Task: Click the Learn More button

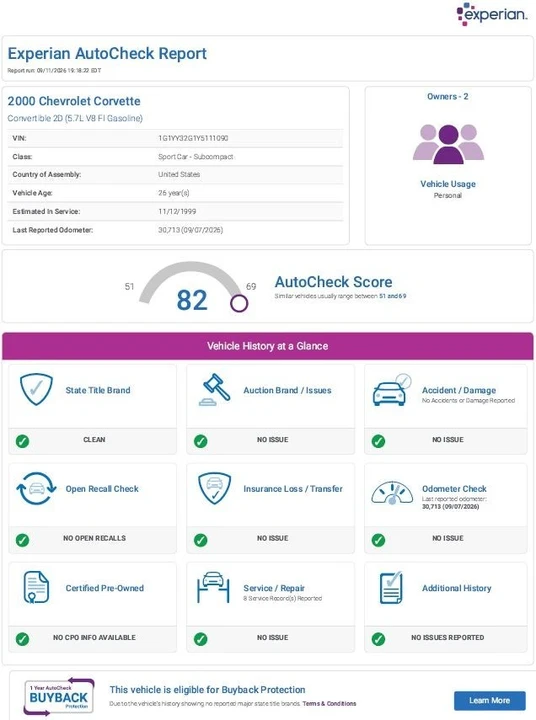Action: pyautogui.click(x=490, y=701)
